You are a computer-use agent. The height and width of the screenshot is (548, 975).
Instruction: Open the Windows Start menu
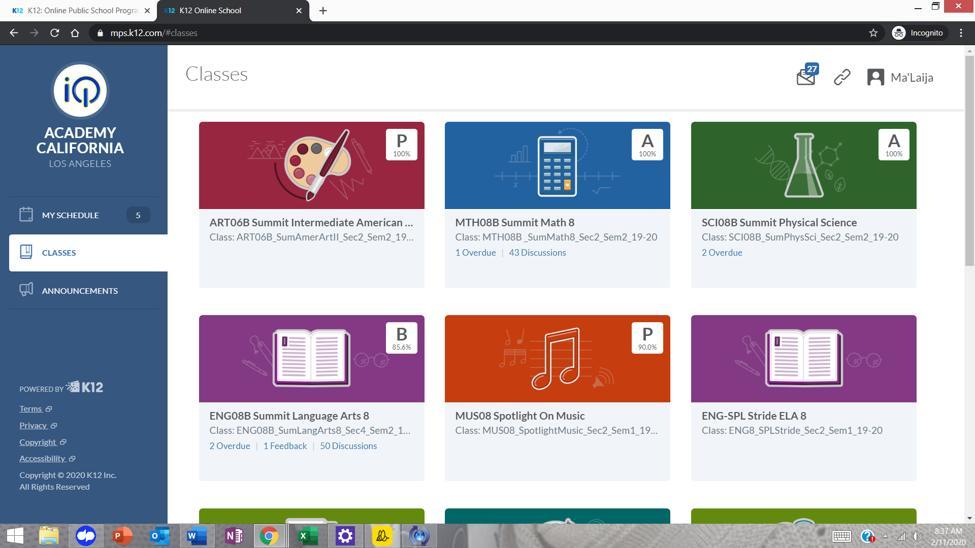pos(14,536)
